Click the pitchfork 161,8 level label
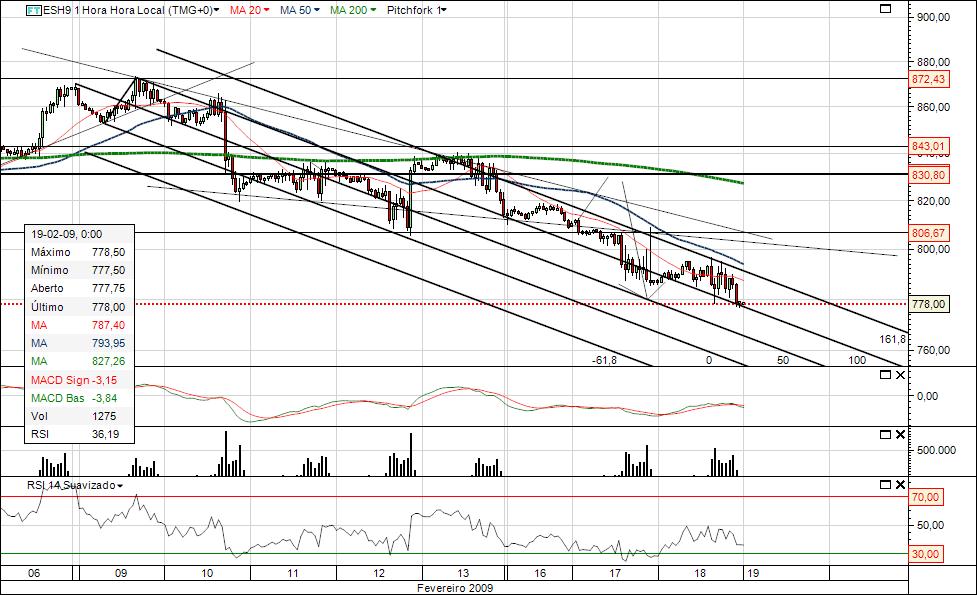This screenshot has width=977, height=595. click(x=893, y=340)
